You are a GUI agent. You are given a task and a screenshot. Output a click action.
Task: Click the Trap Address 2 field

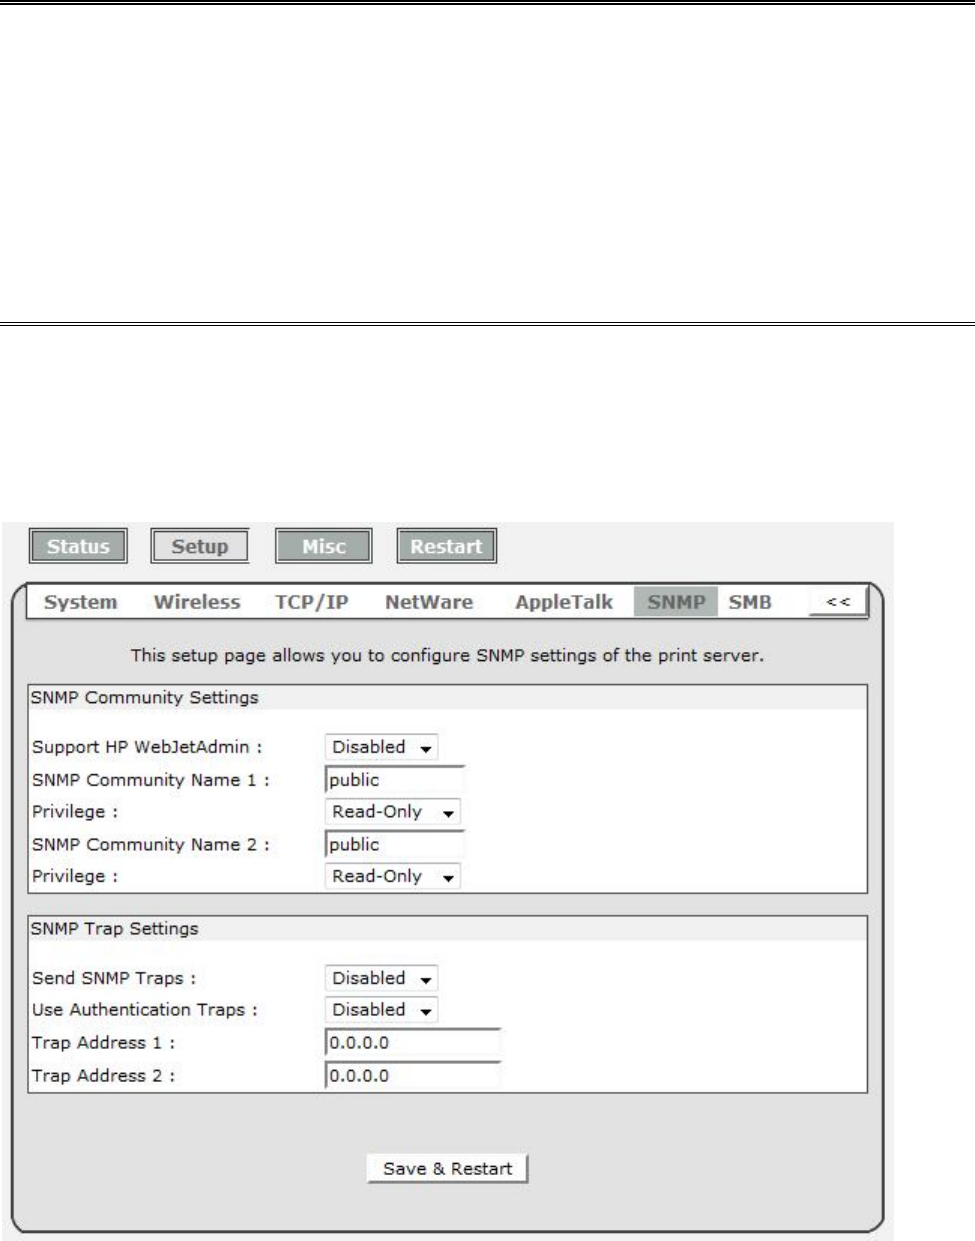413,1076
